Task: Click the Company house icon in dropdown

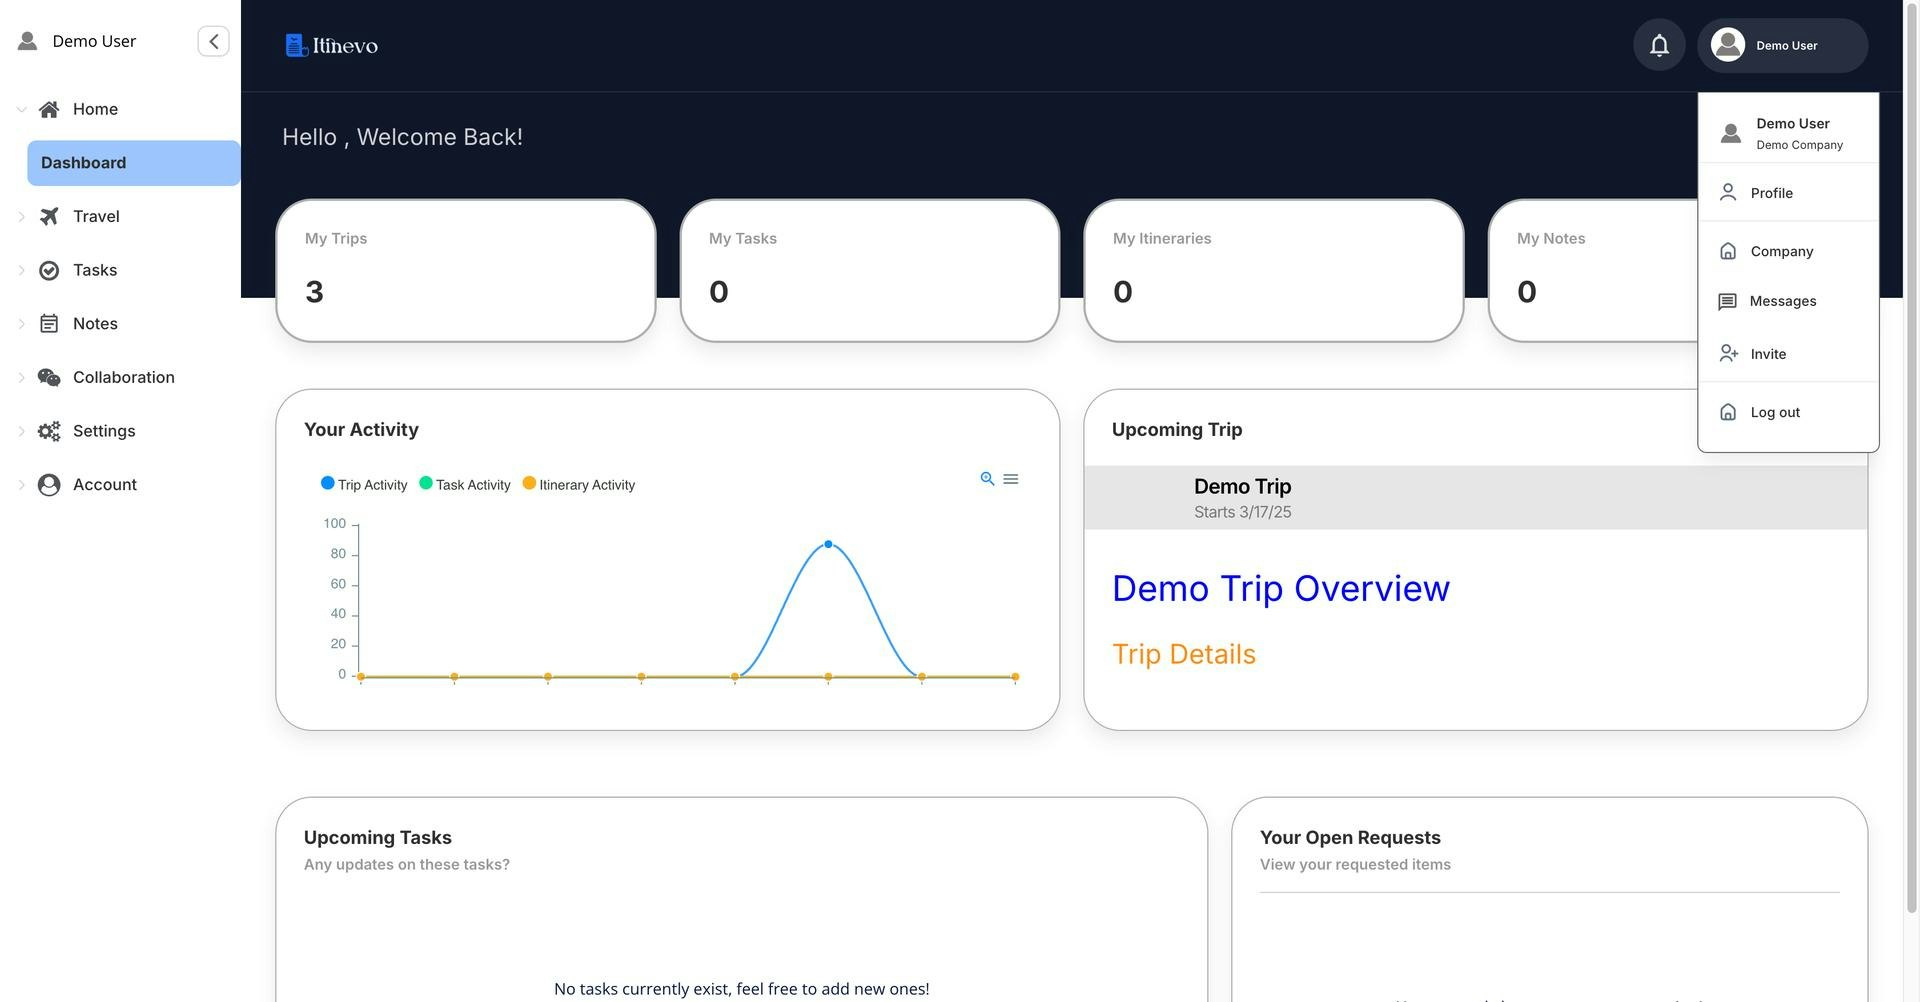Action: click(x=1728, y=251)
